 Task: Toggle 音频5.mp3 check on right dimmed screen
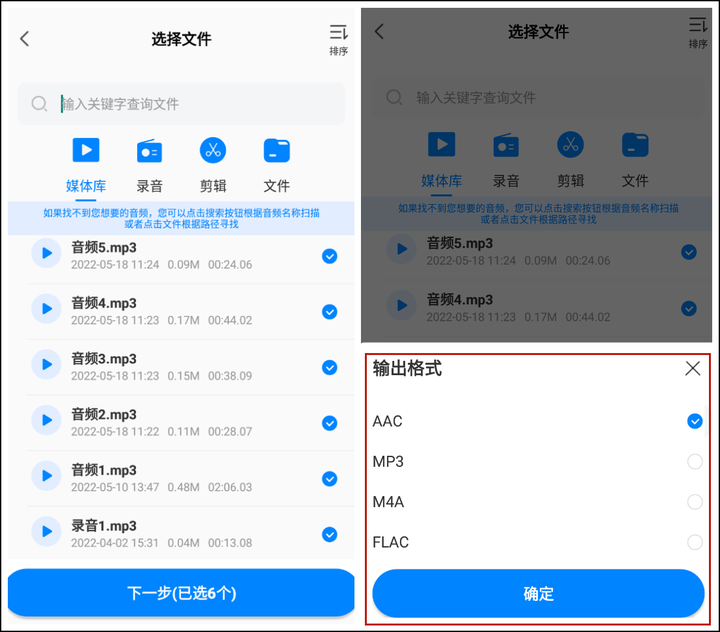[x=689, y=252]
